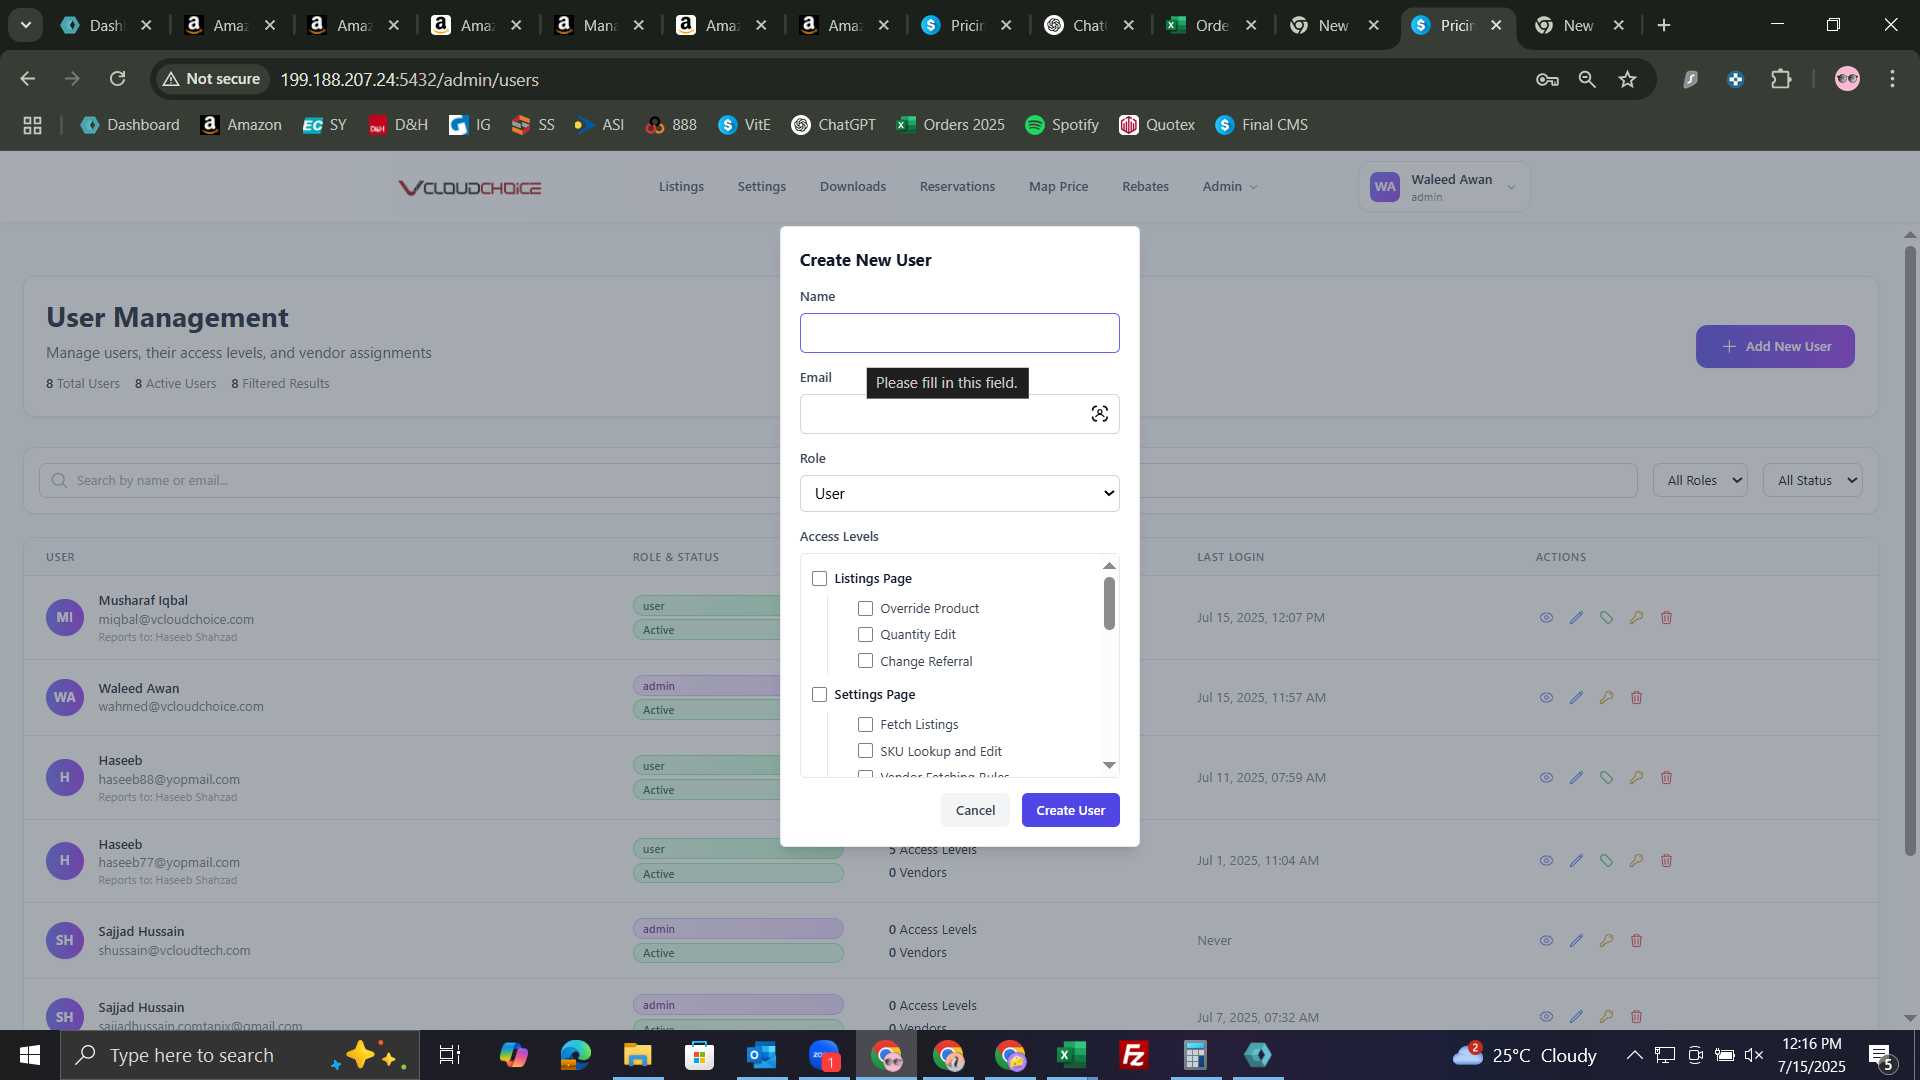
Task: Click the Access Levels scroll down arrow
Action: [1109, 765]
